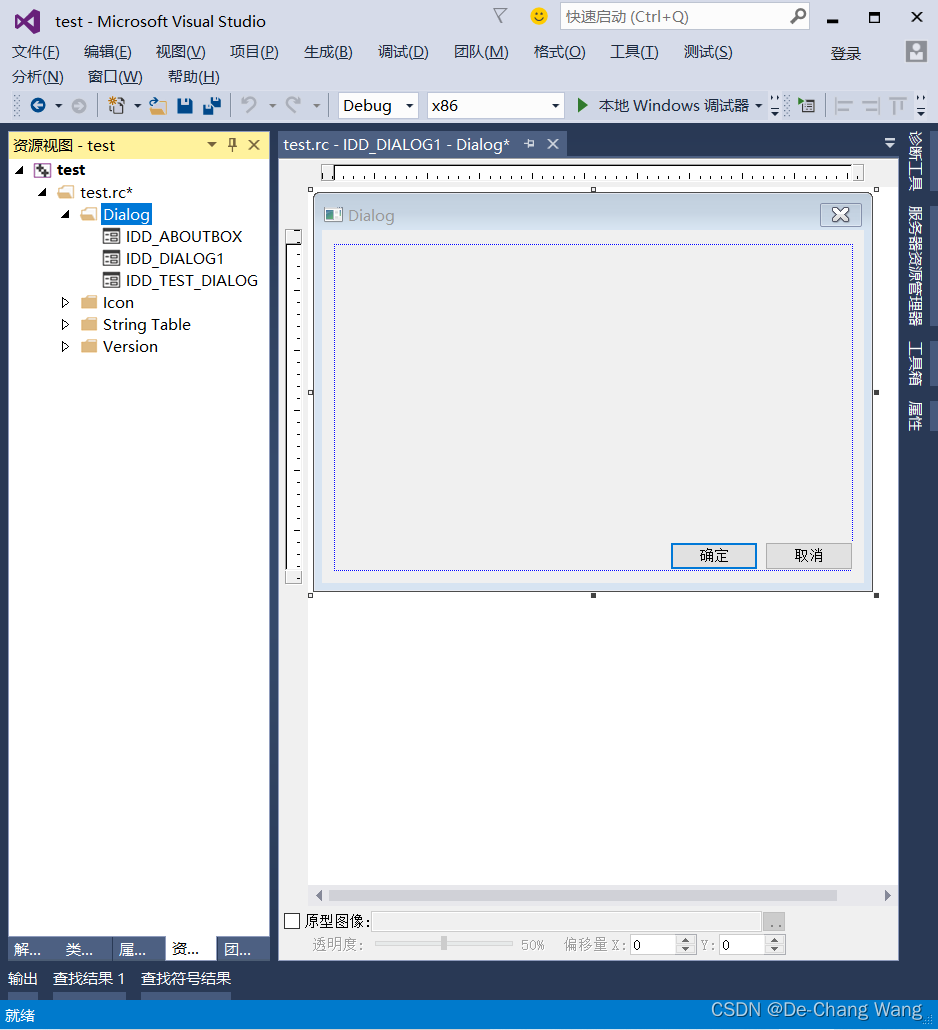Image resolution: width=938 pixels, height=1030 pixels.
Task: Open the document tab list dropdown
Action: pyautogui.click(x=890, y=143)
